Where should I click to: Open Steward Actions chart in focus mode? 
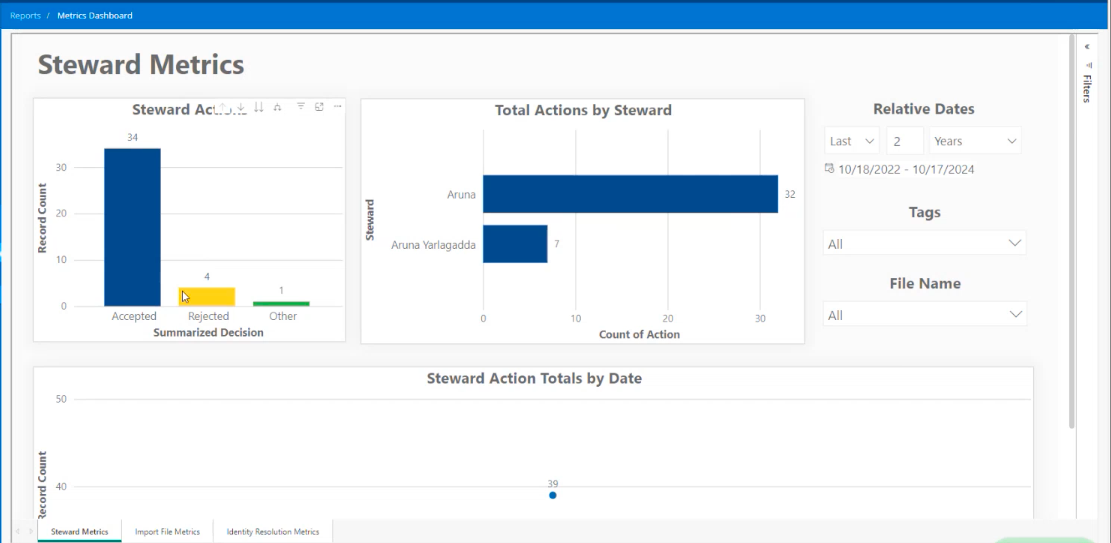tap(320, 106)
